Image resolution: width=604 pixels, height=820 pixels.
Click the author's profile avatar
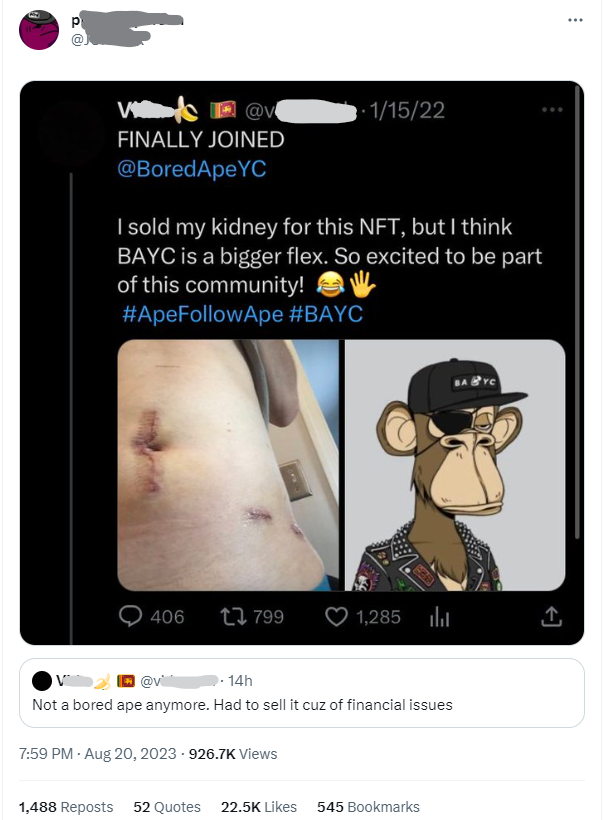pos(38,32)
